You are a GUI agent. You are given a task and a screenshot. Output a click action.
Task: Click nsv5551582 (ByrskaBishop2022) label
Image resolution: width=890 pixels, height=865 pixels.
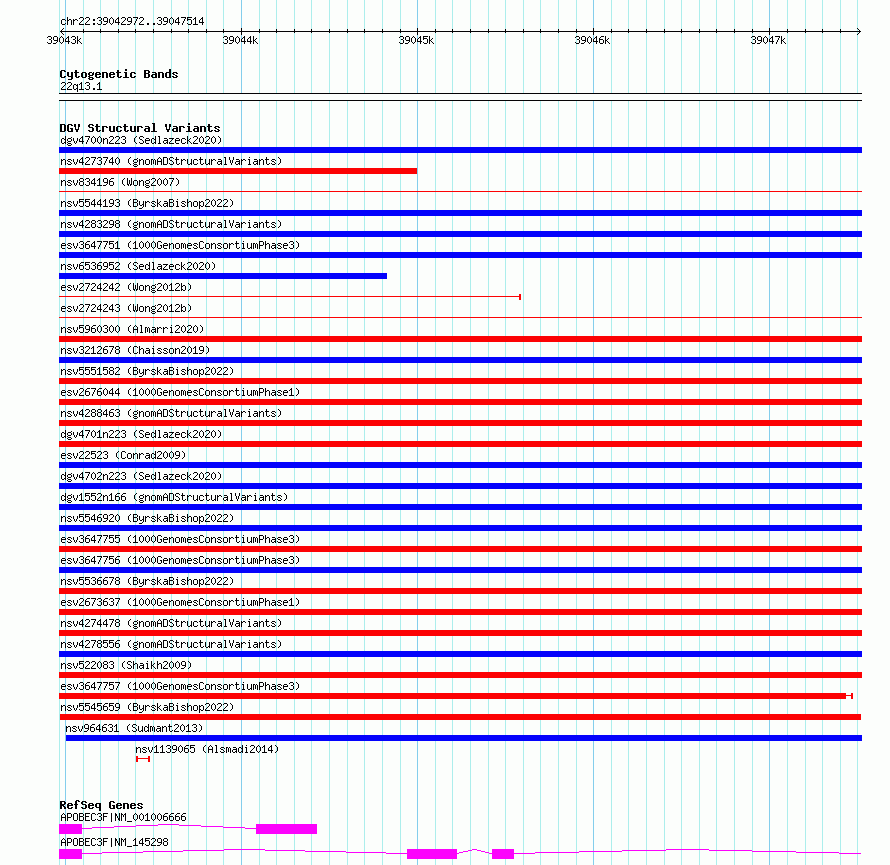147,371
